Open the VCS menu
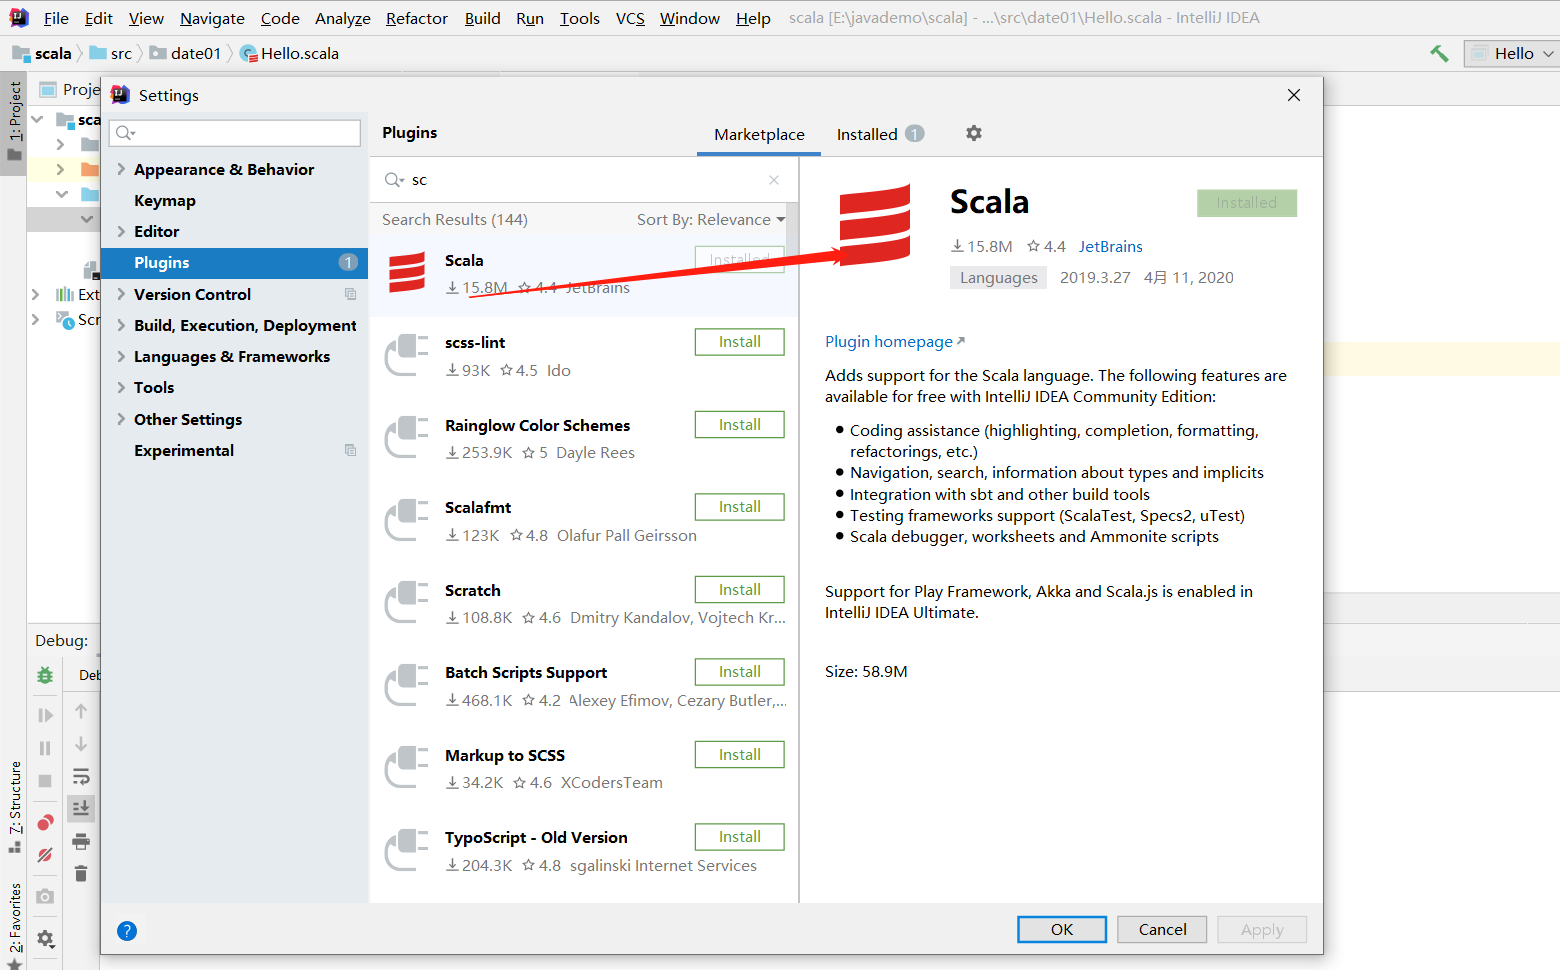The width and height of the screenshot is (1560, 970). click(x=630, y=18)
